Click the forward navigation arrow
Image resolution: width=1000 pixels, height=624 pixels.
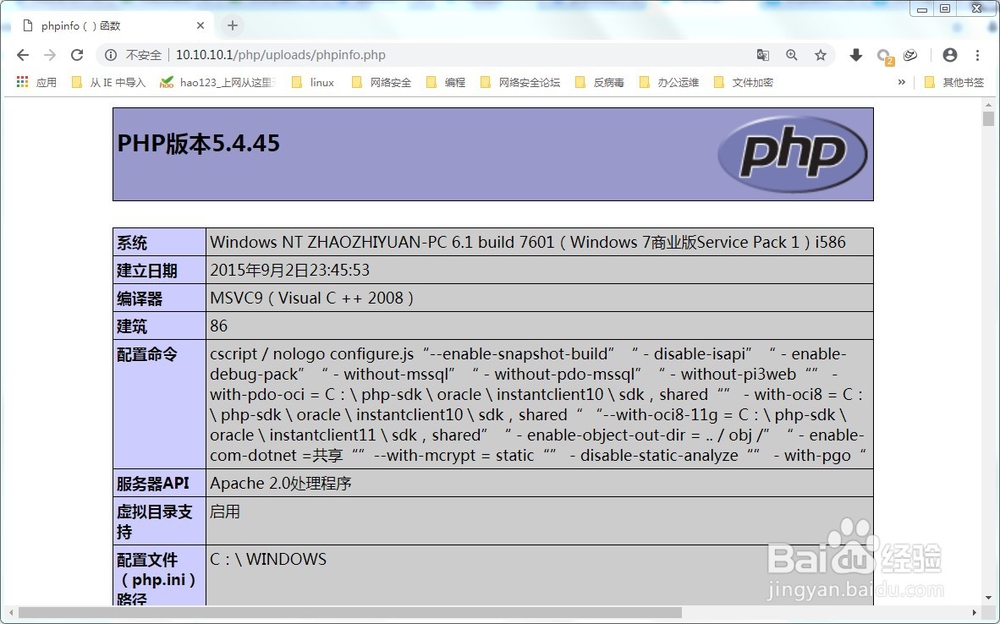(x=50, y=55)
